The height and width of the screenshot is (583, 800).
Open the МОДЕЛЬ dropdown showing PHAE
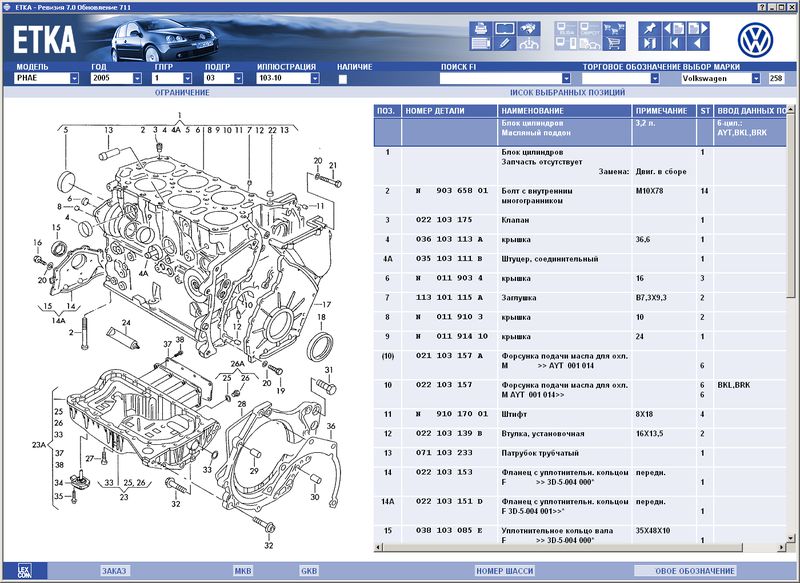coord(47,78)
